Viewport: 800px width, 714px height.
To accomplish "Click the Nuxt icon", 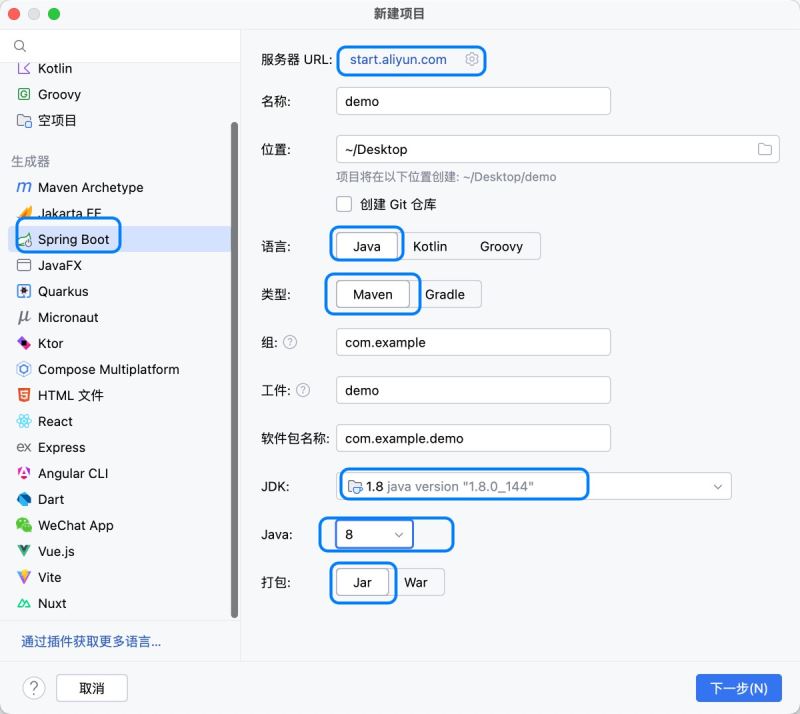I will 24,603.
